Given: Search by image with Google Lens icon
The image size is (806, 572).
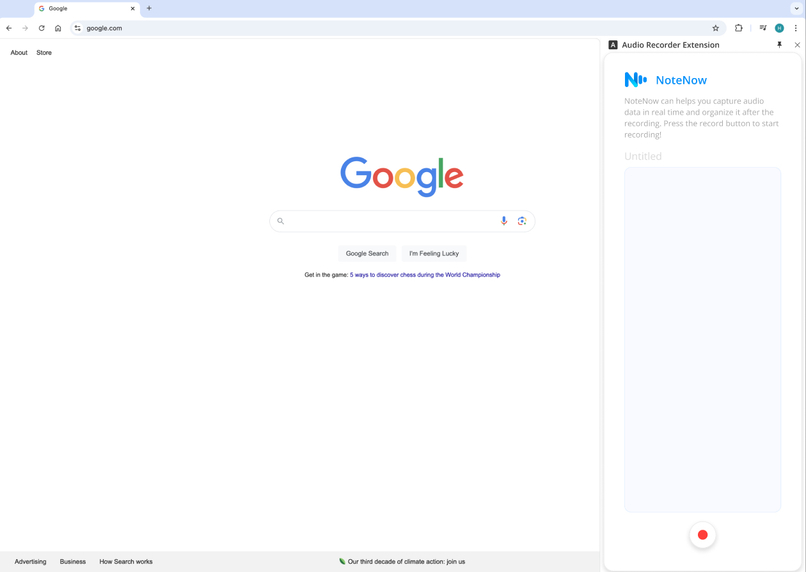Looking at the screenshot, I should point(522,221).
